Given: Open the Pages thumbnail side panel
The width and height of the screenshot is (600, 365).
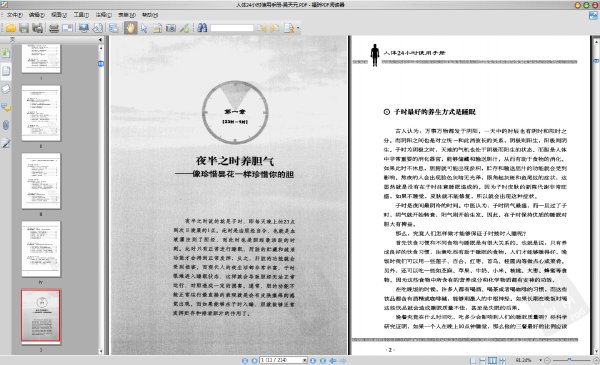Looking at the screenshot, I should 6,71.
